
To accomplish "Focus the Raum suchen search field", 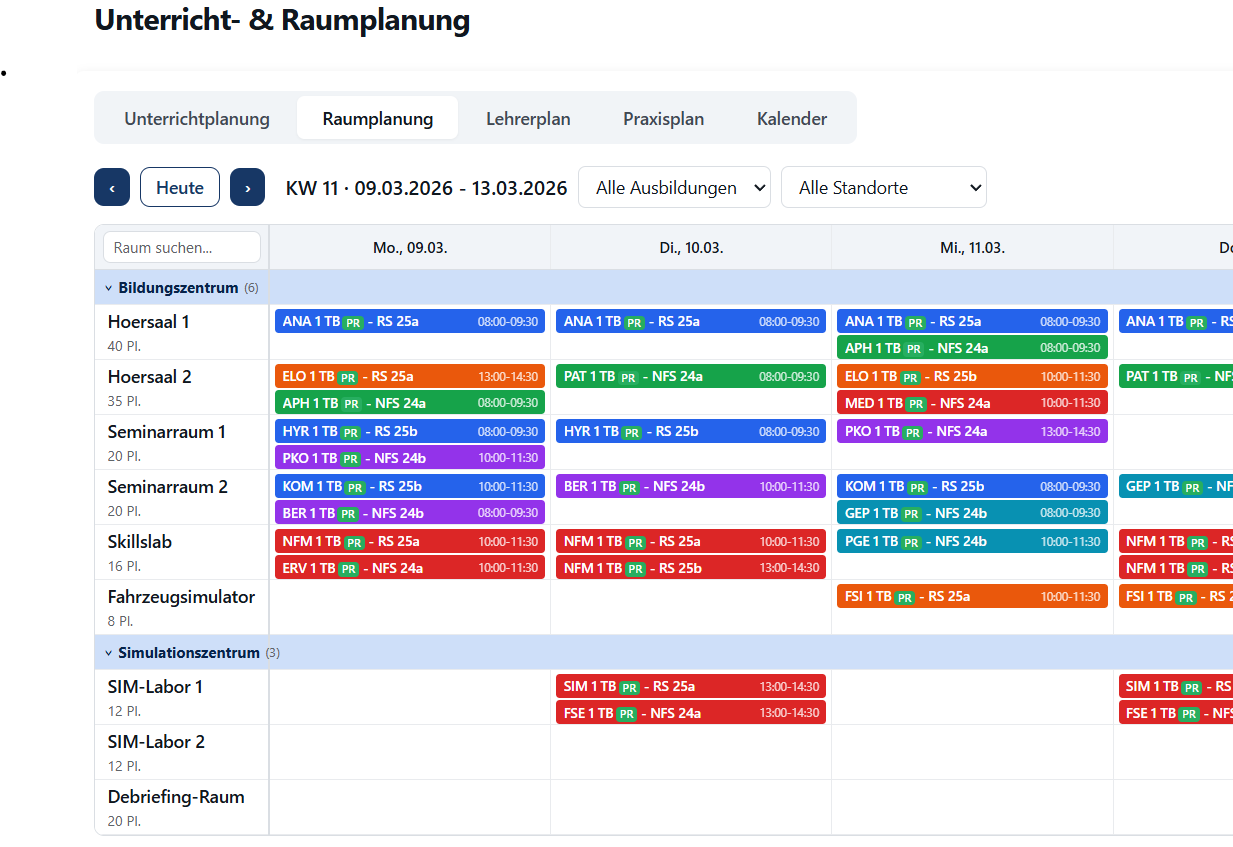I will 182,247.
